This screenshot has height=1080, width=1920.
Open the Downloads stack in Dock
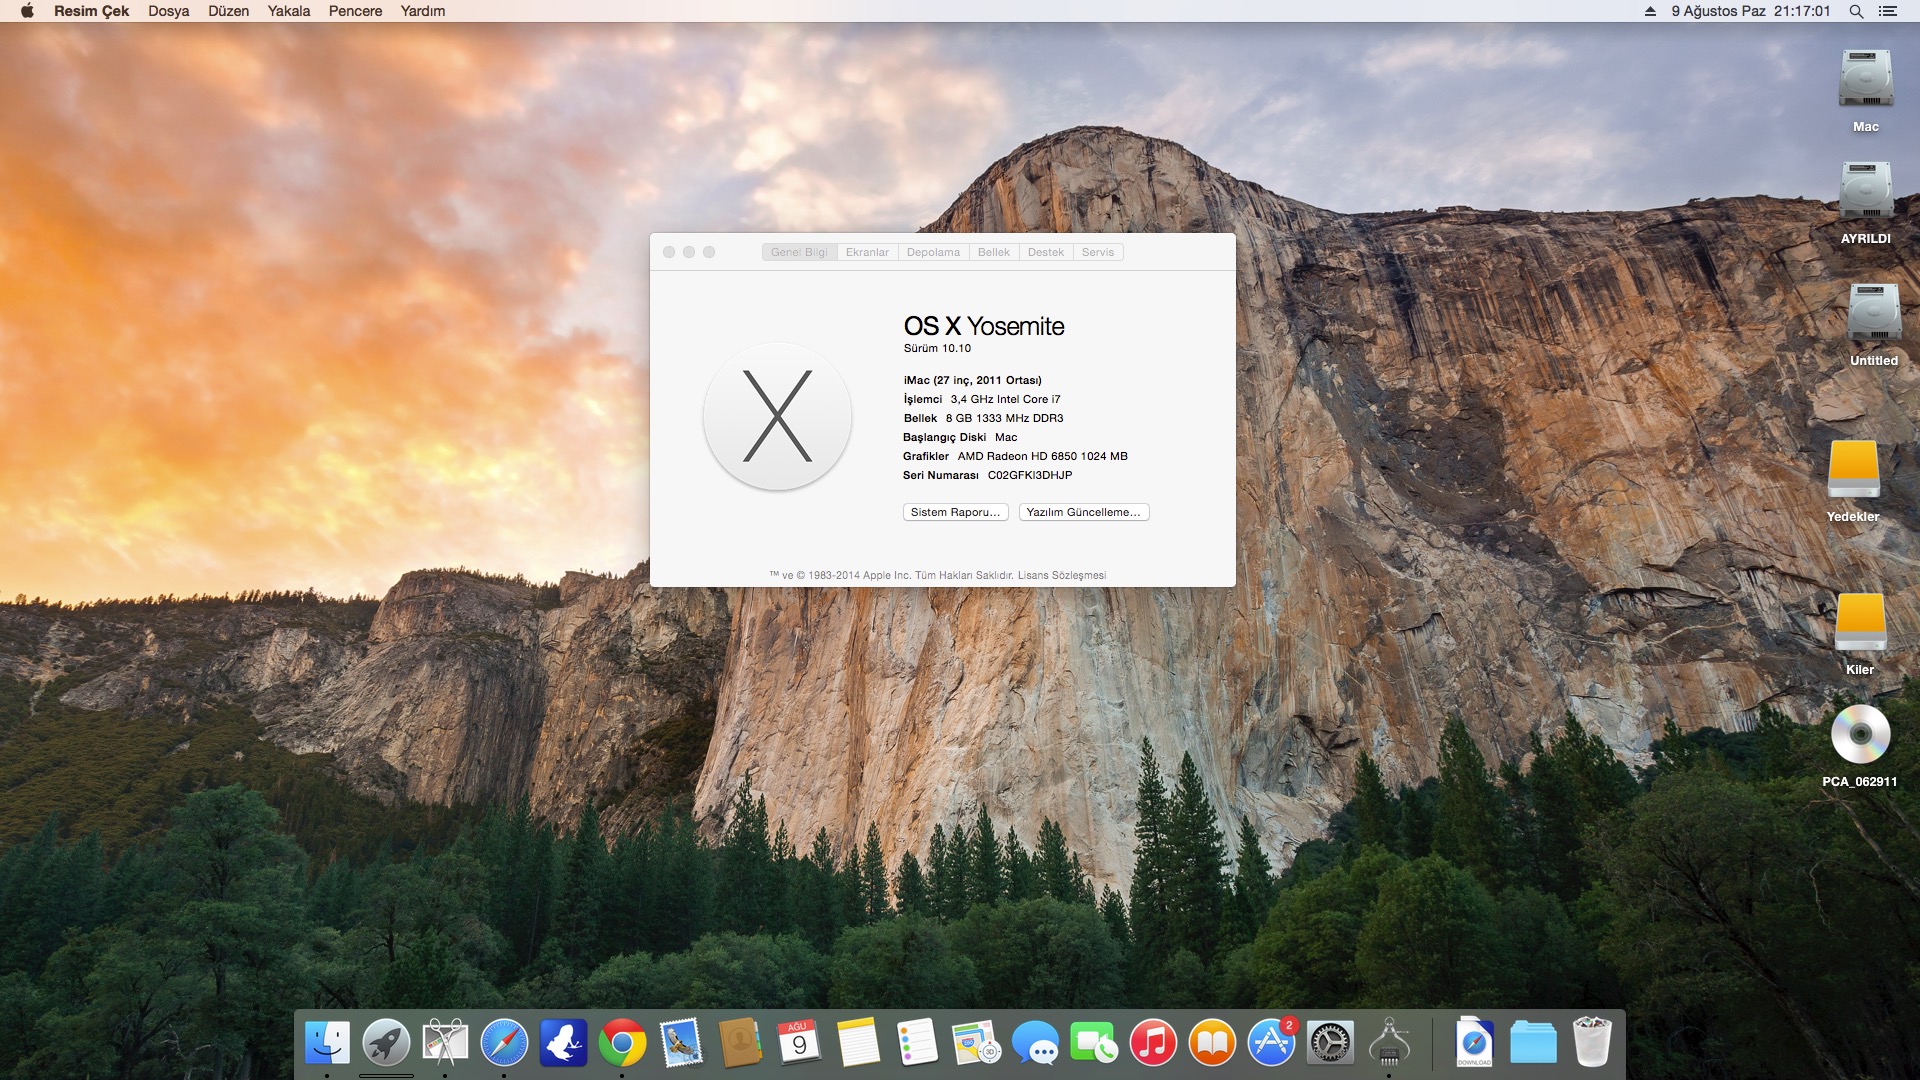click(1474, 1043)
